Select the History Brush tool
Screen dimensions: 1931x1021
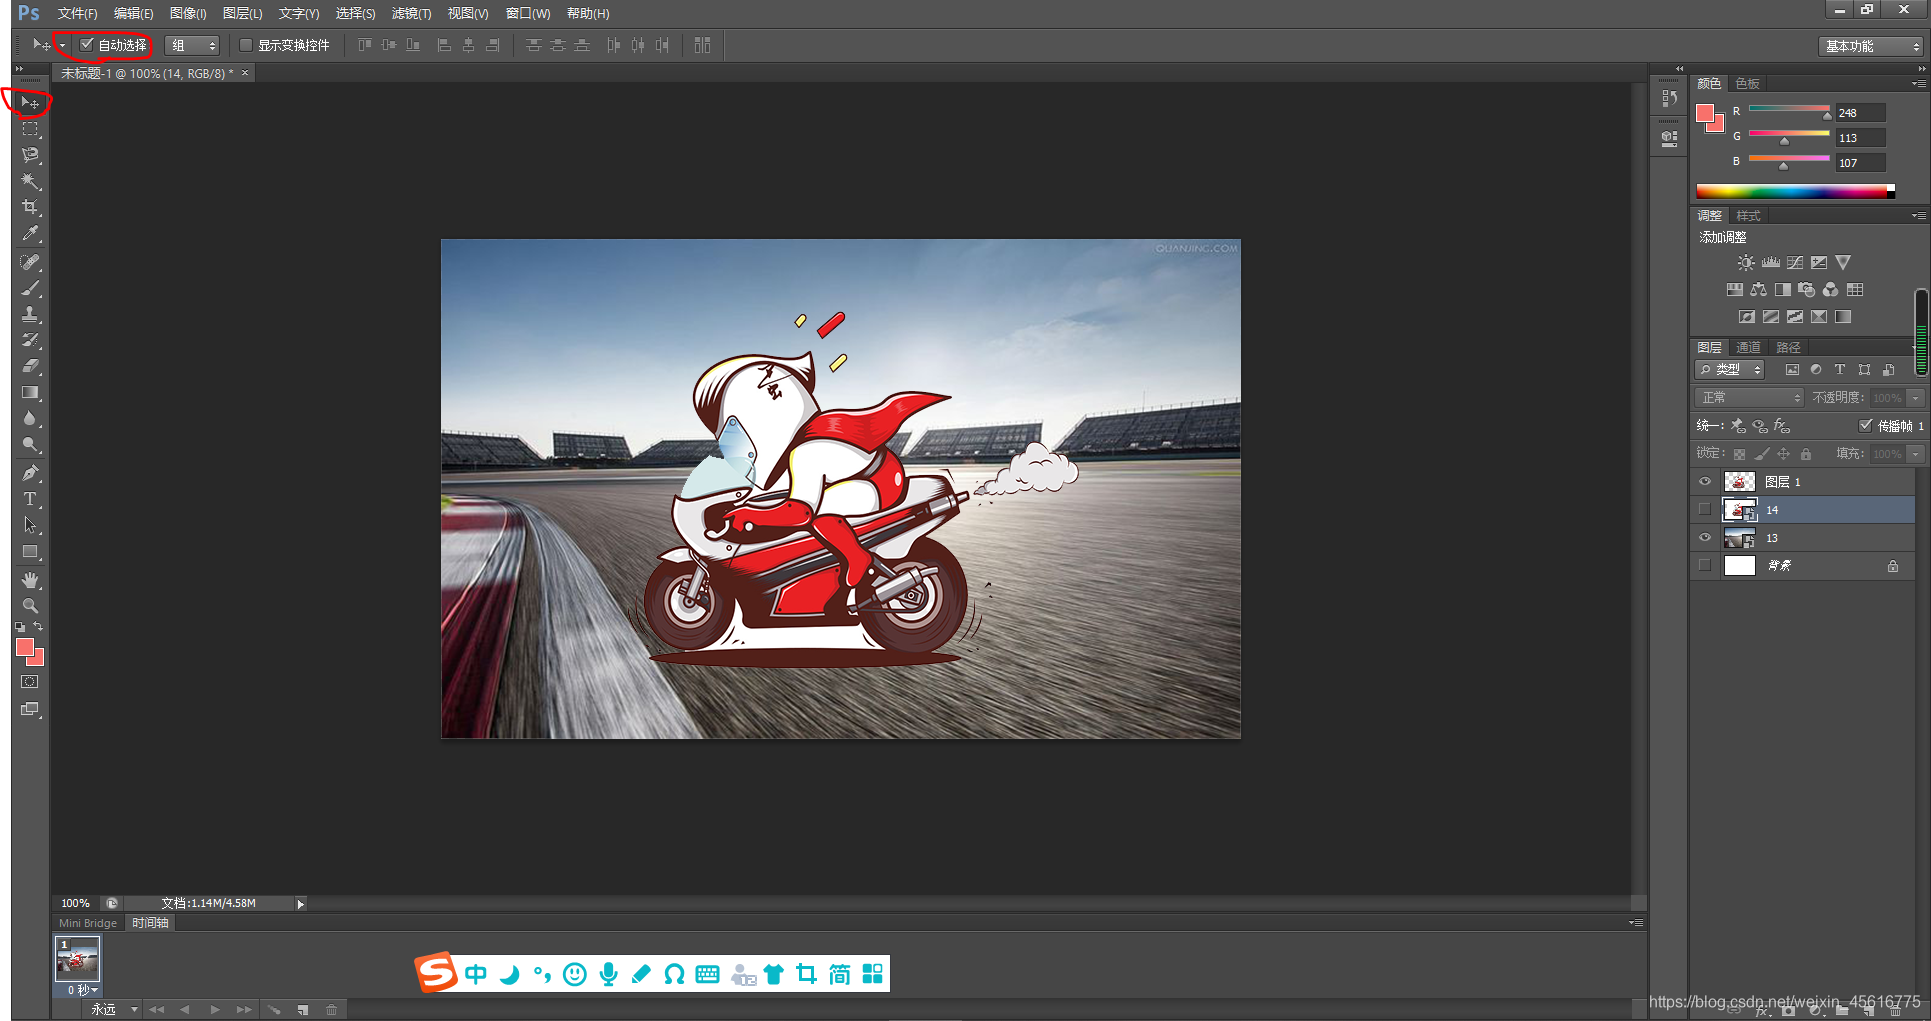pos(30,340)
